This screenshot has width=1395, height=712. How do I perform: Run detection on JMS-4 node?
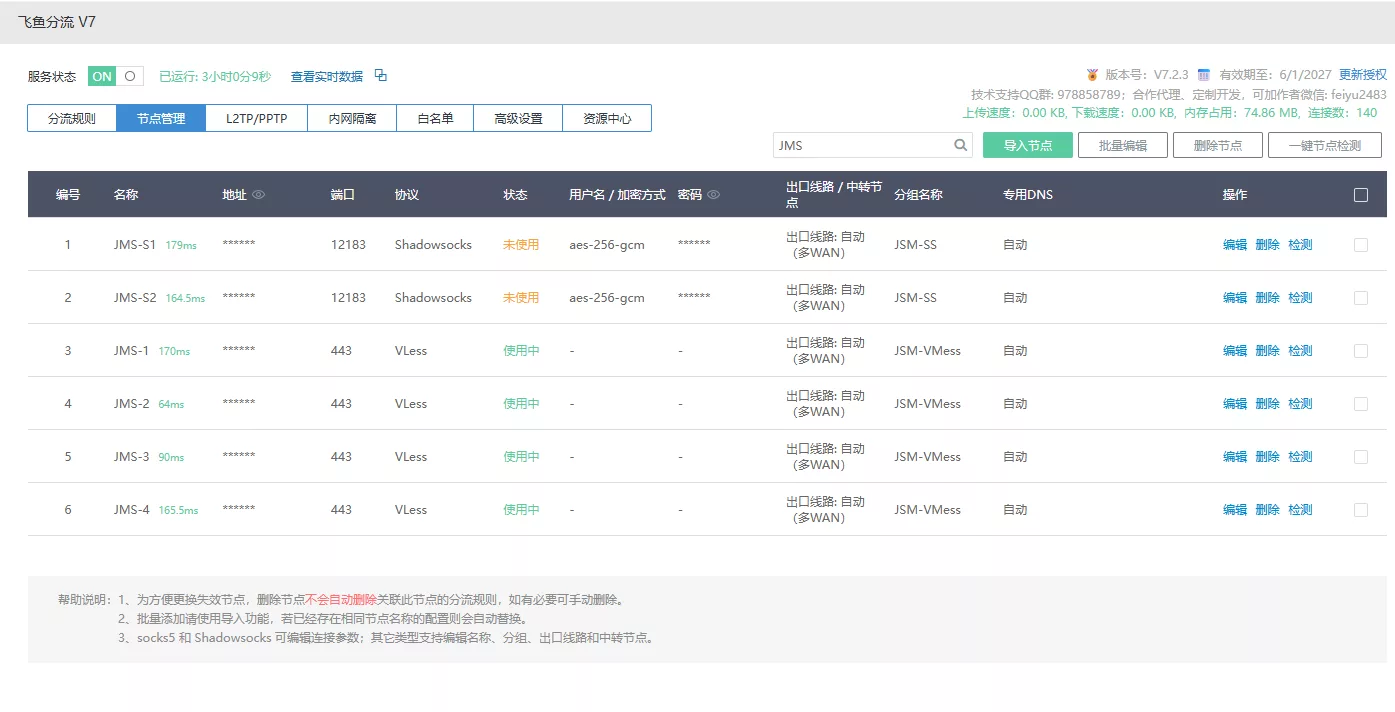click(1300, 509)
